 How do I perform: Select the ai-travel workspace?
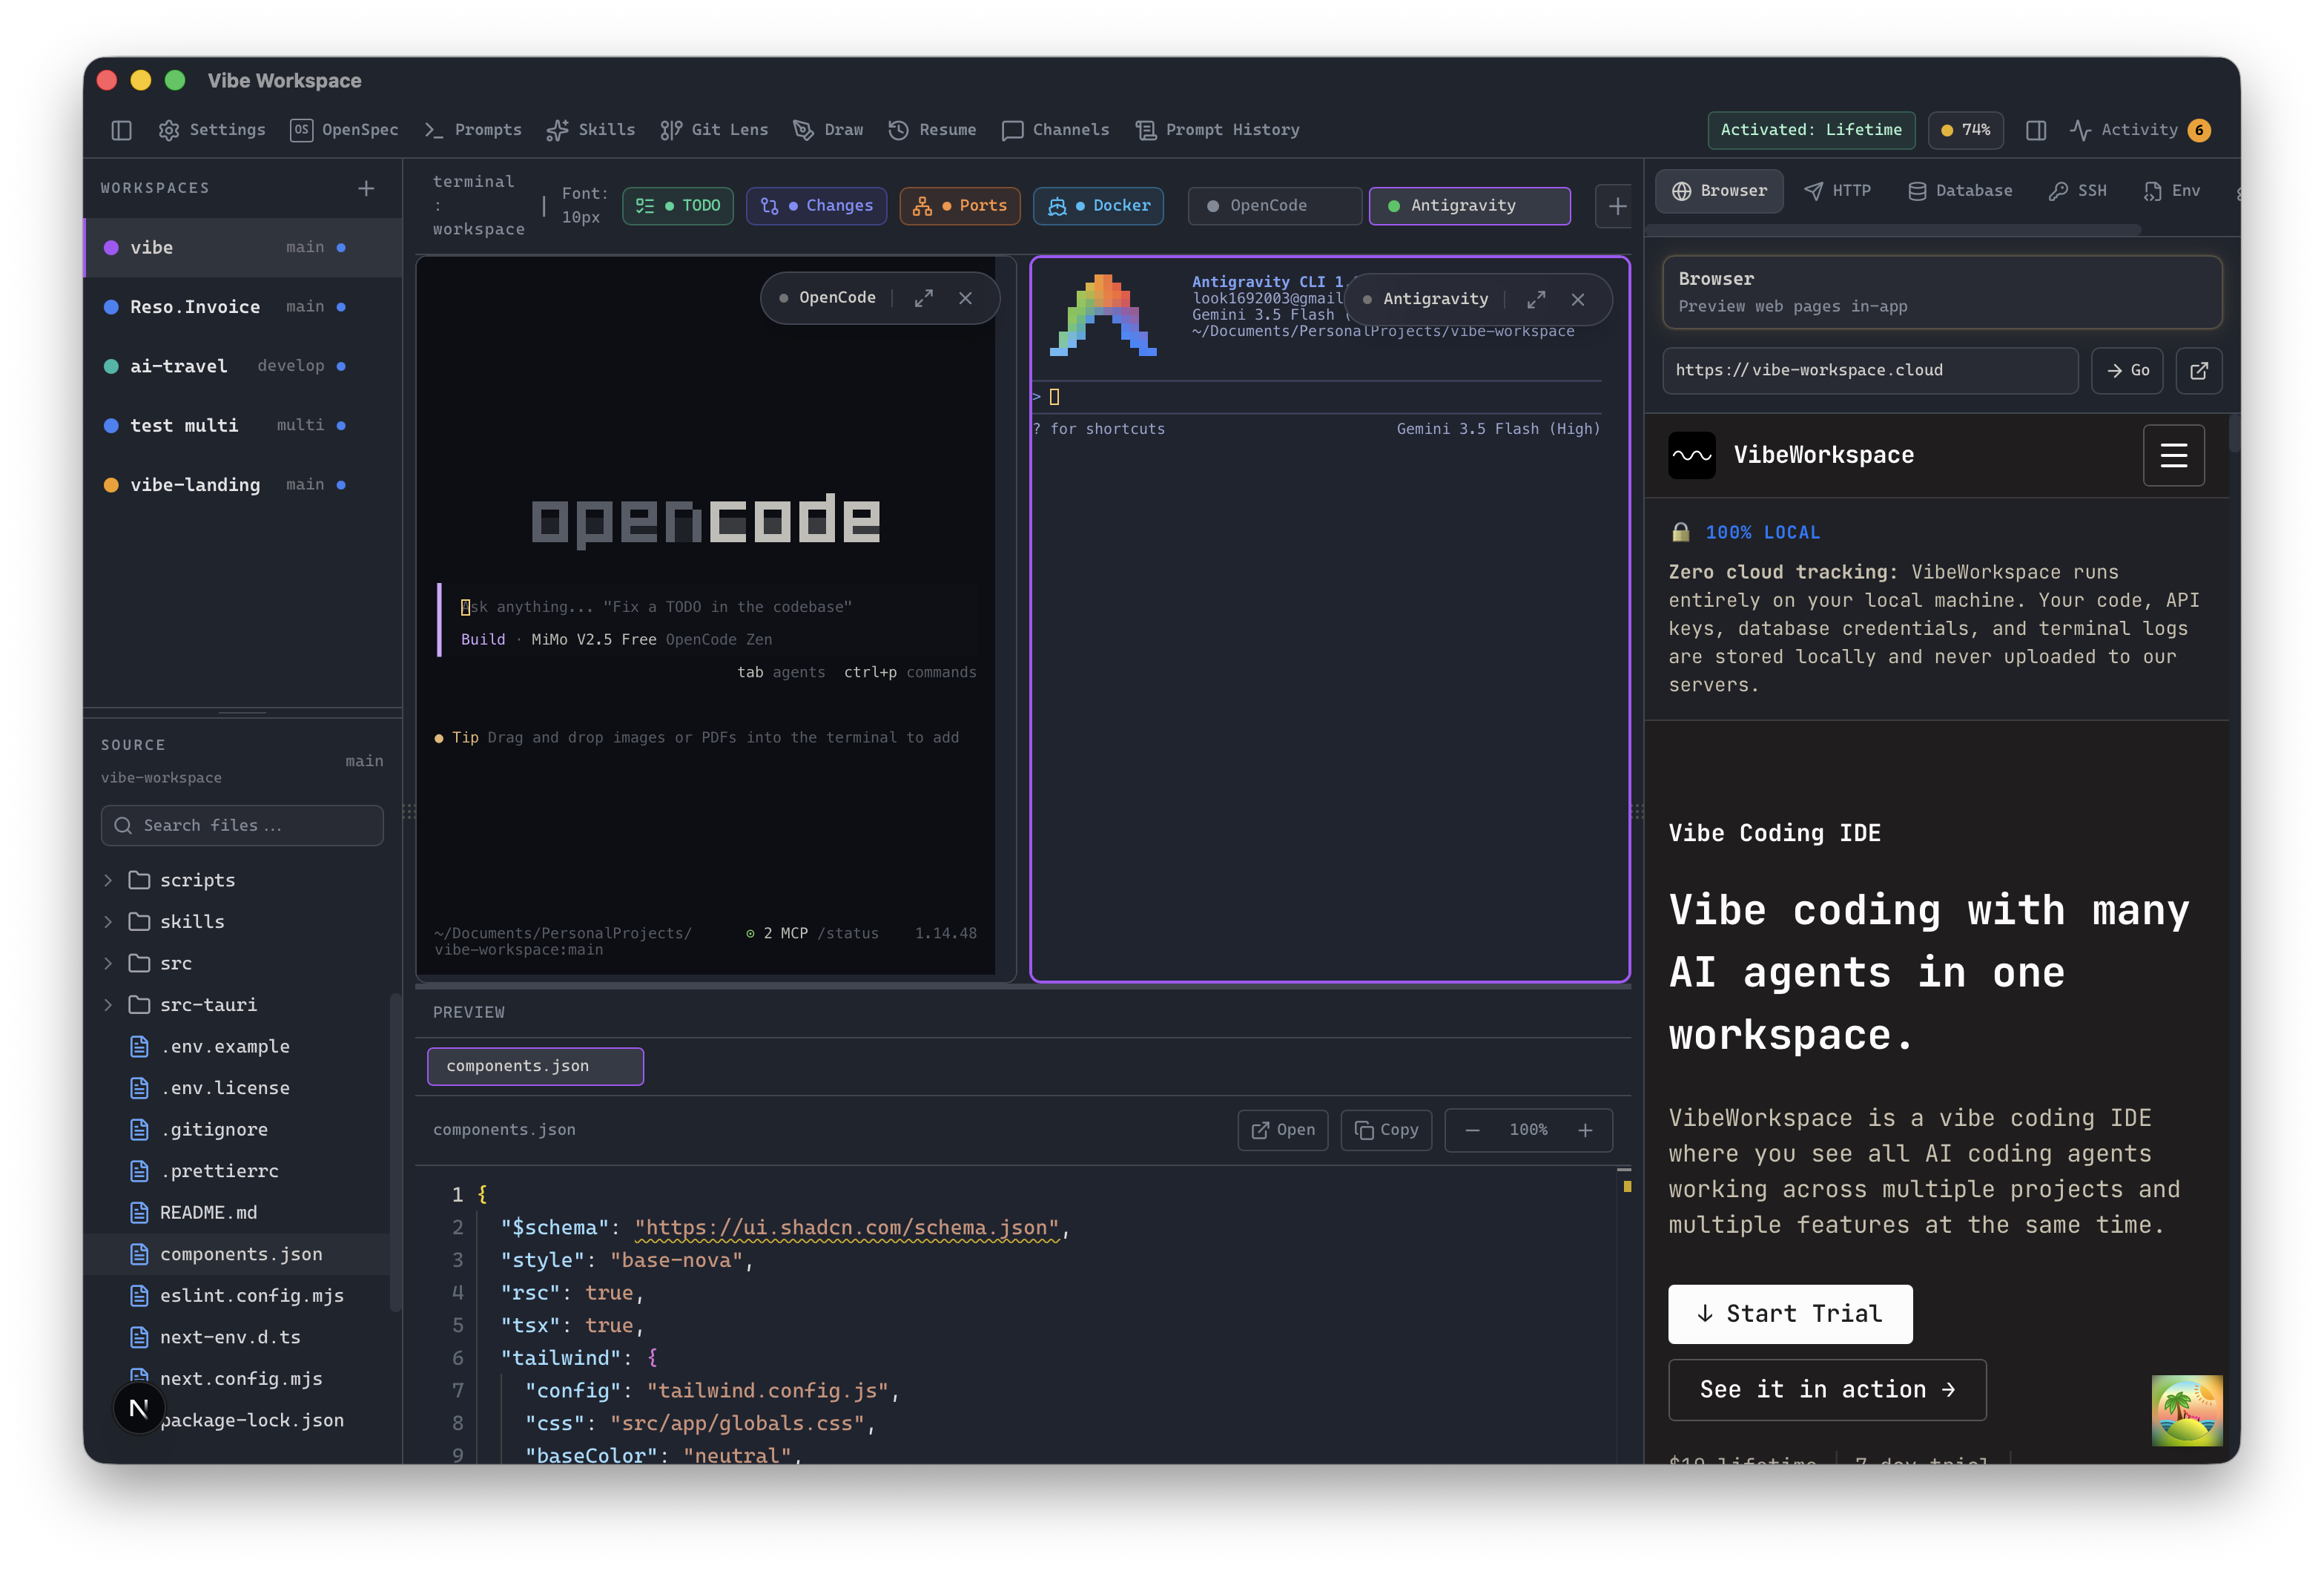243,366
